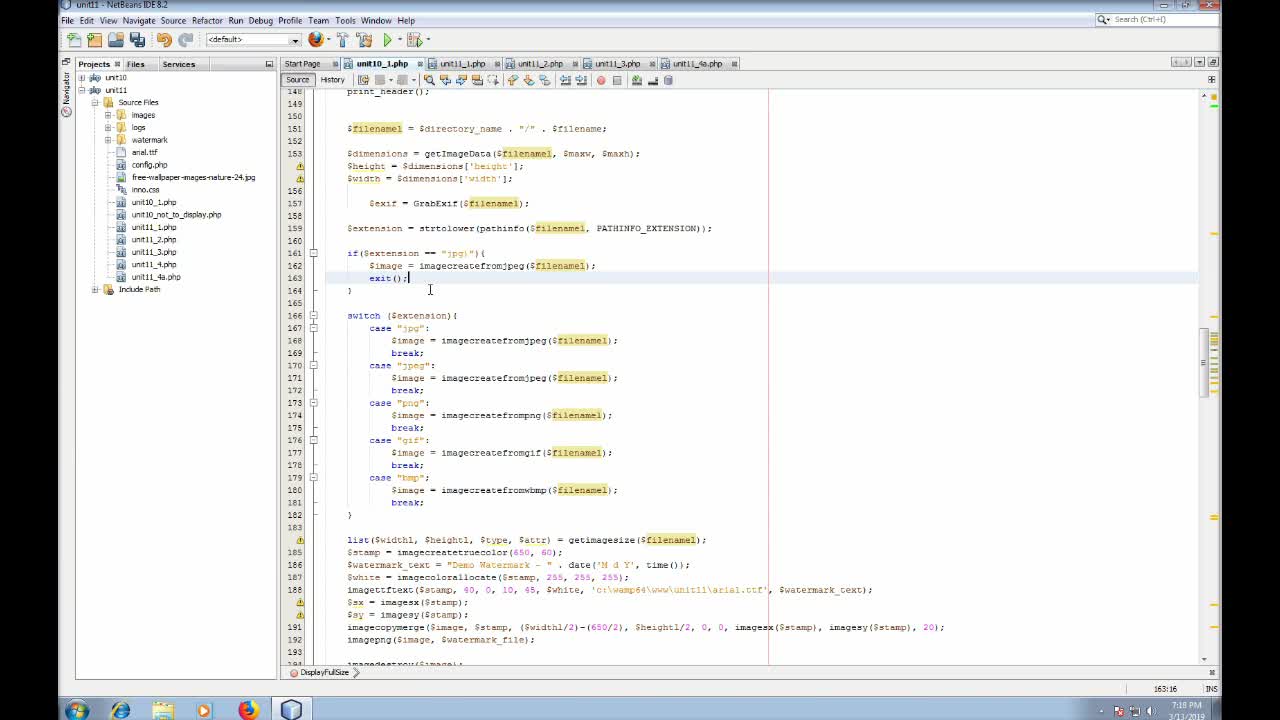Viewport: 1280px width, 720px height.
Task: Click the Save All toolbar icon
Action: pyautogui.click(x=137, y=40)
